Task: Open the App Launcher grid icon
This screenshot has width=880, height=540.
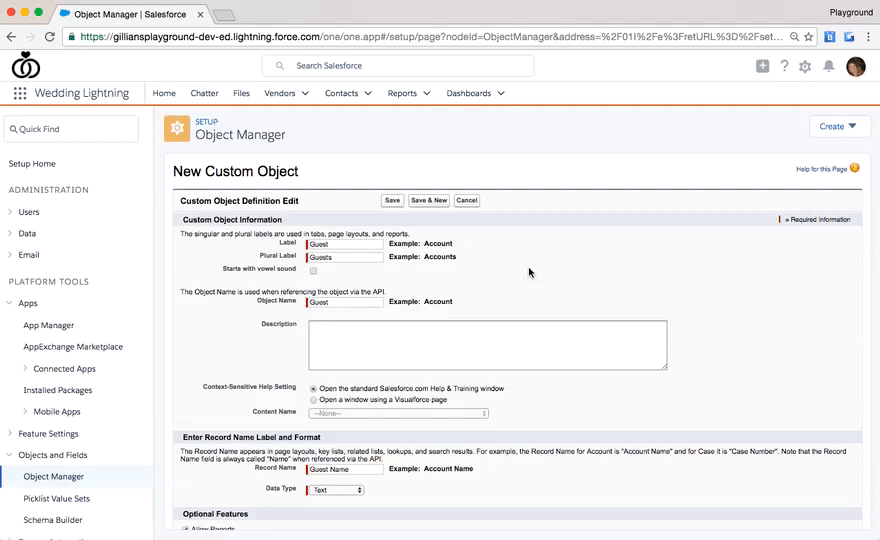Action: click(20, 93)
